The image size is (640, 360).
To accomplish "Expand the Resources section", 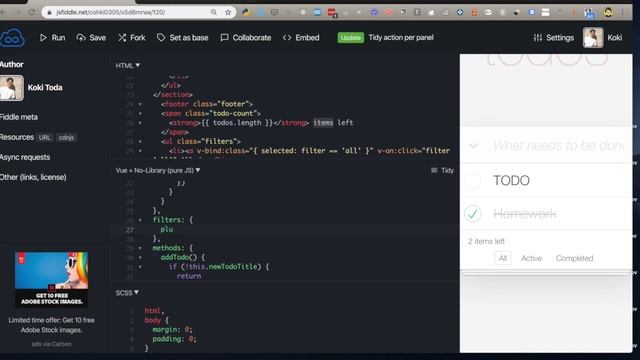I will (x=17, y=137).
